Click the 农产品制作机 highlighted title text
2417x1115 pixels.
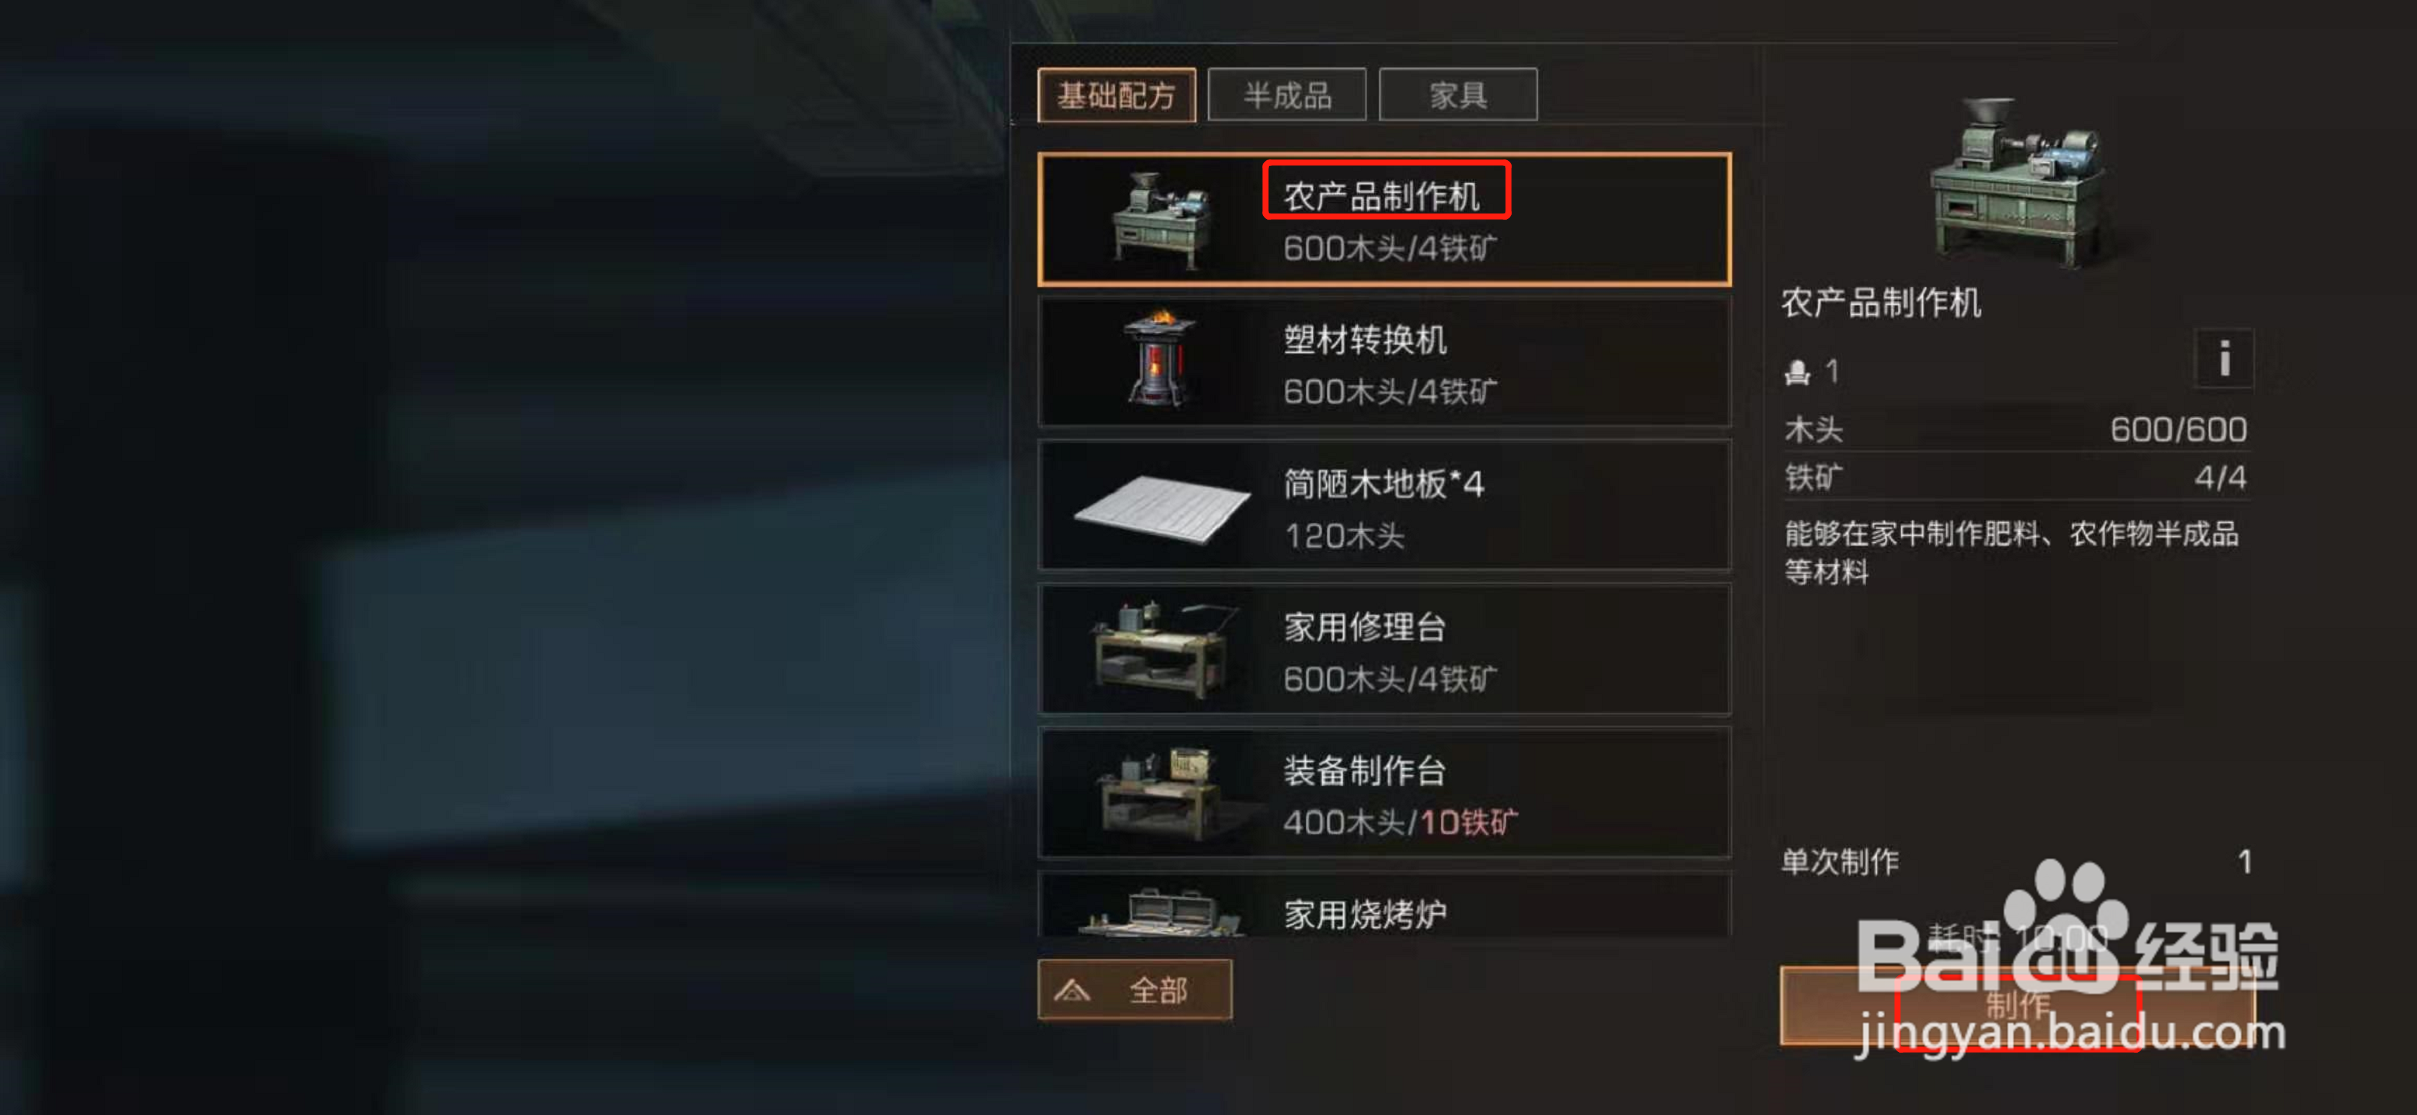tap(1381, 196)
